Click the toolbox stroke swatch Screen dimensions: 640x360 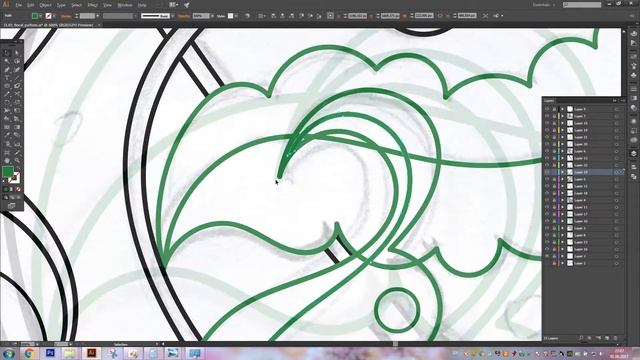pos(14,178)
